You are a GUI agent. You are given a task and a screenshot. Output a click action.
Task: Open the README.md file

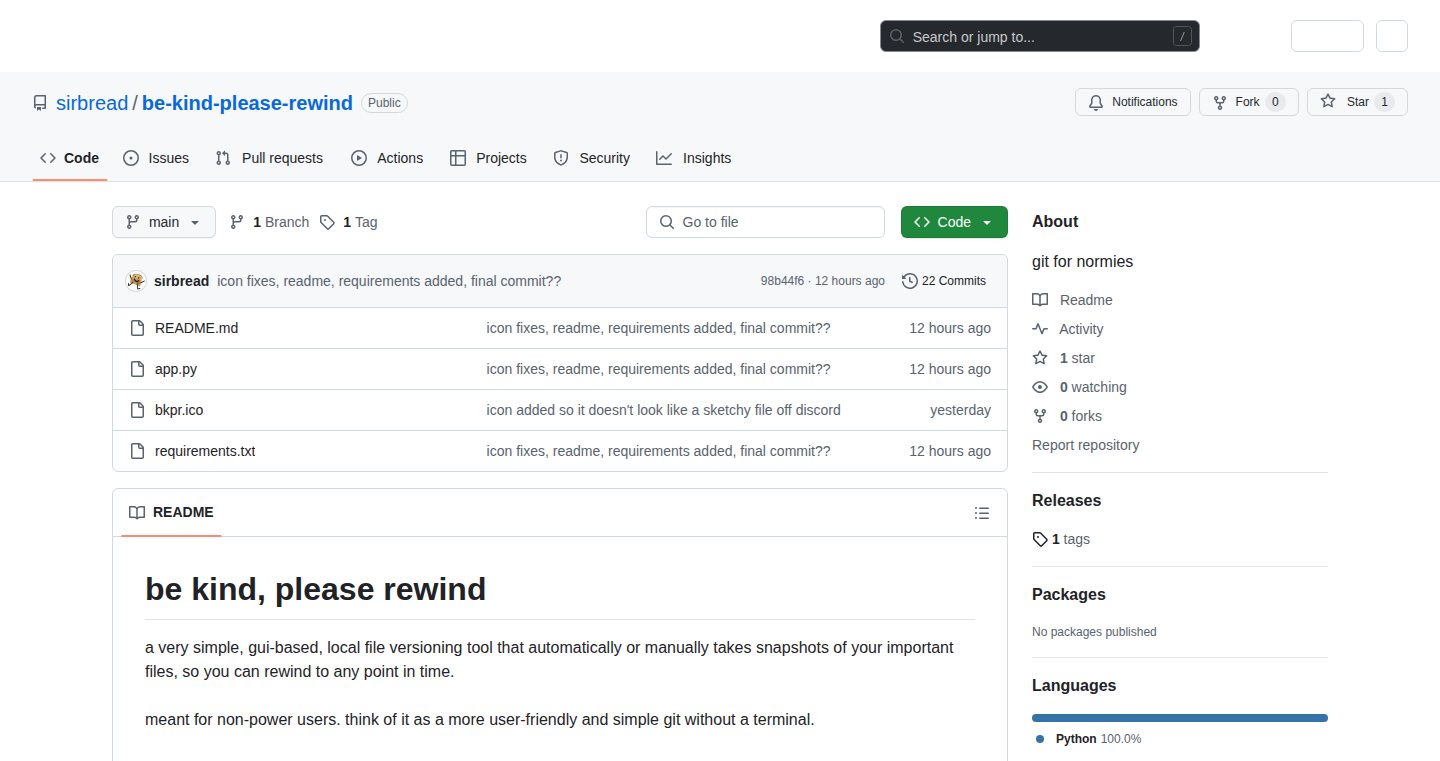click(x=196, y=328)
